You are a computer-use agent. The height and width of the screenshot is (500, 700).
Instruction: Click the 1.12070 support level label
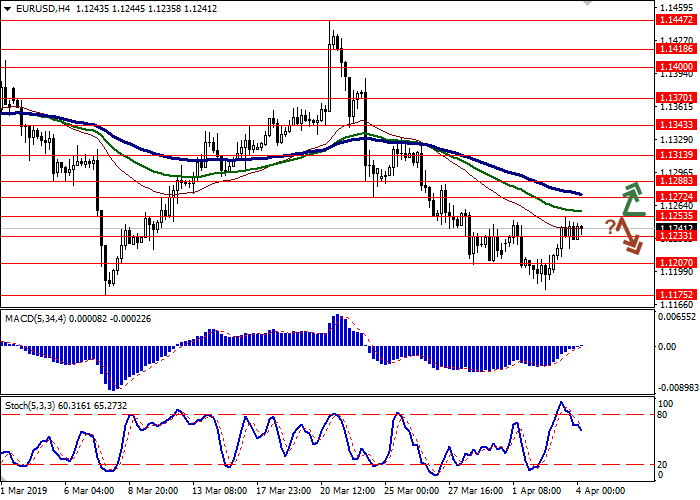point(676,263)
